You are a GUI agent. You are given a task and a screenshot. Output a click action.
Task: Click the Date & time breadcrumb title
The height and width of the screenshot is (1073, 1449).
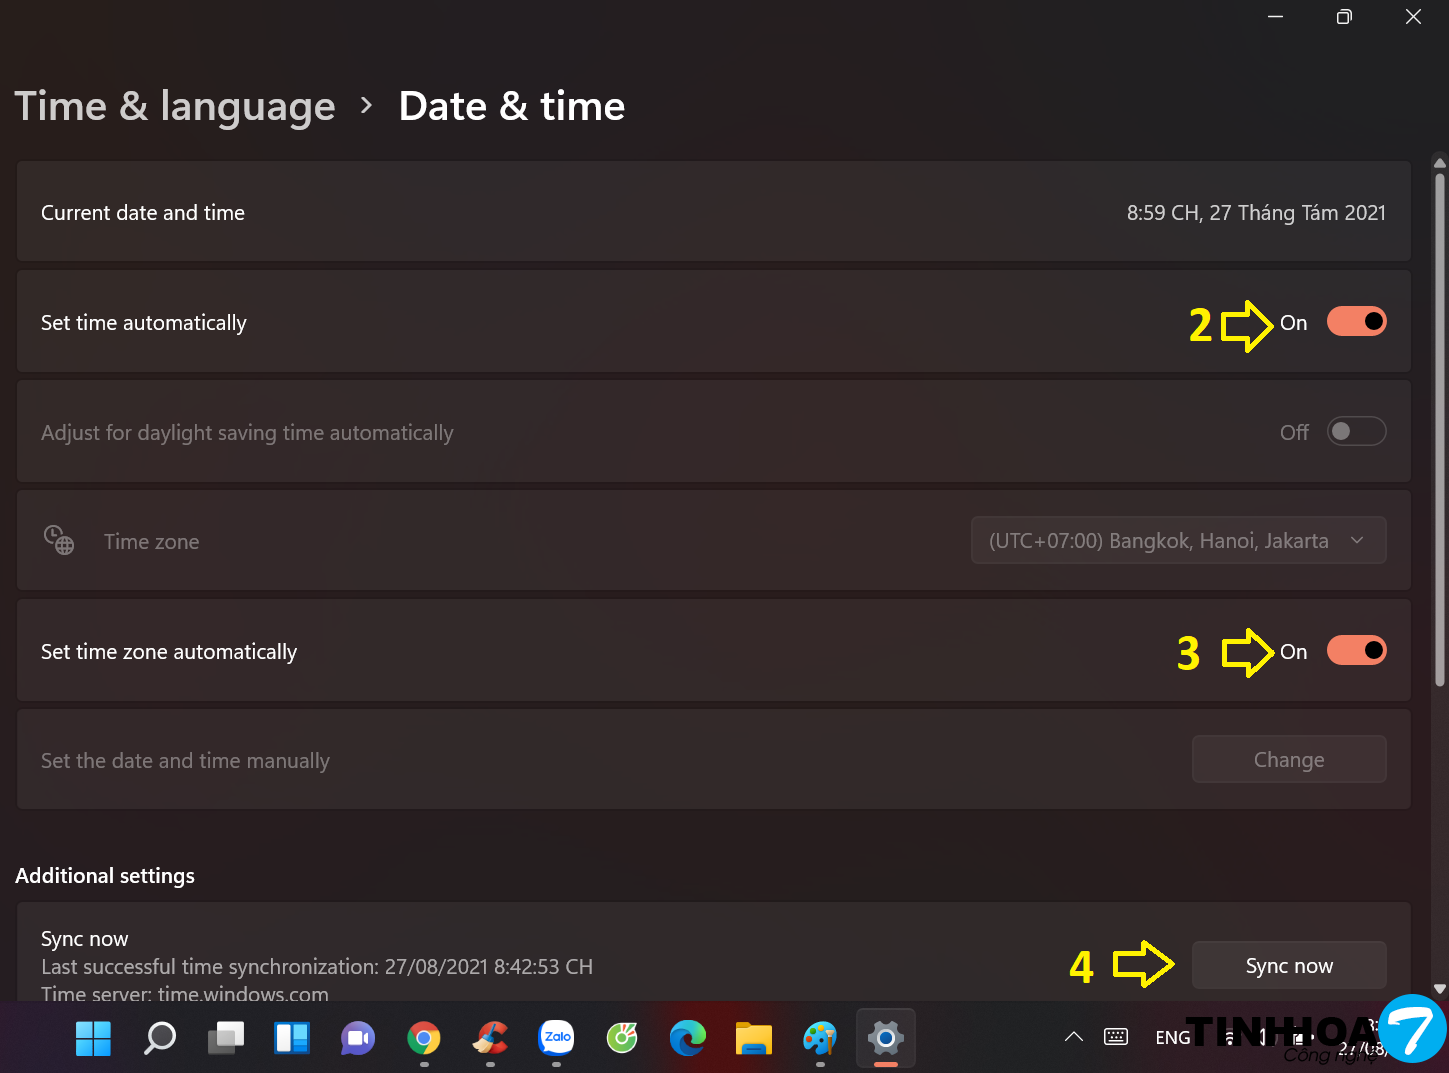click(512, 106)
